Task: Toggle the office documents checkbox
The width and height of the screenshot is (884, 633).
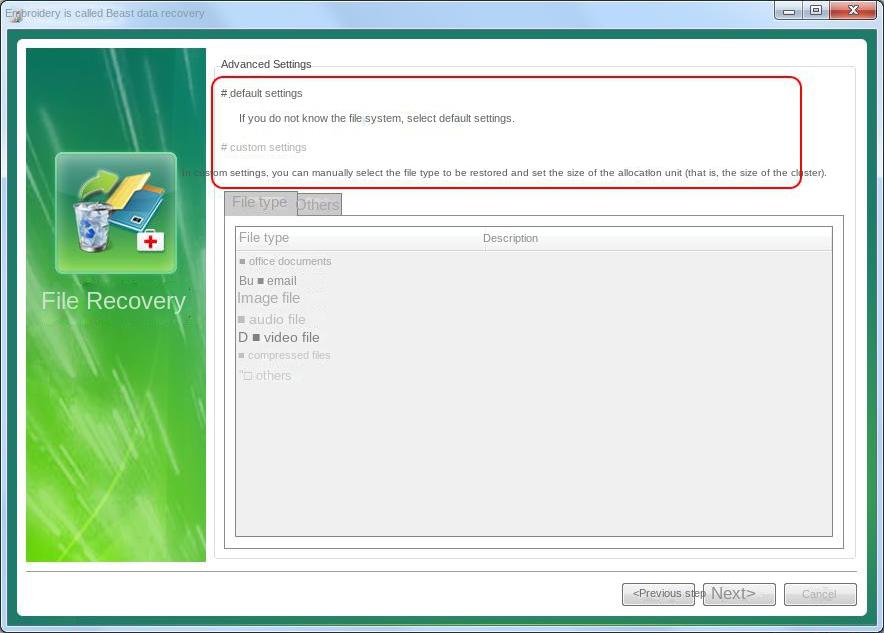Action: pyautogui.click(x=242, y=262)
